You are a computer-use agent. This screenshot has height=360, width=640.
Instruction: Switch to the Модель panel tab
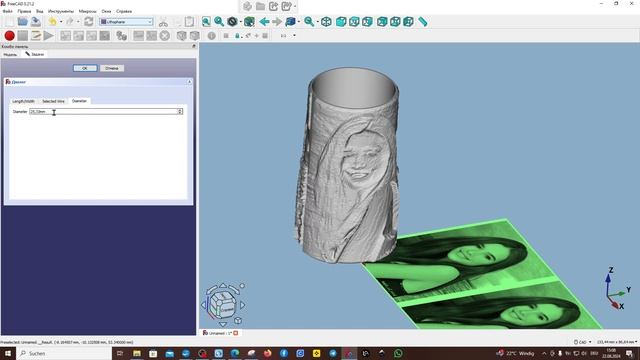[10, 54]
